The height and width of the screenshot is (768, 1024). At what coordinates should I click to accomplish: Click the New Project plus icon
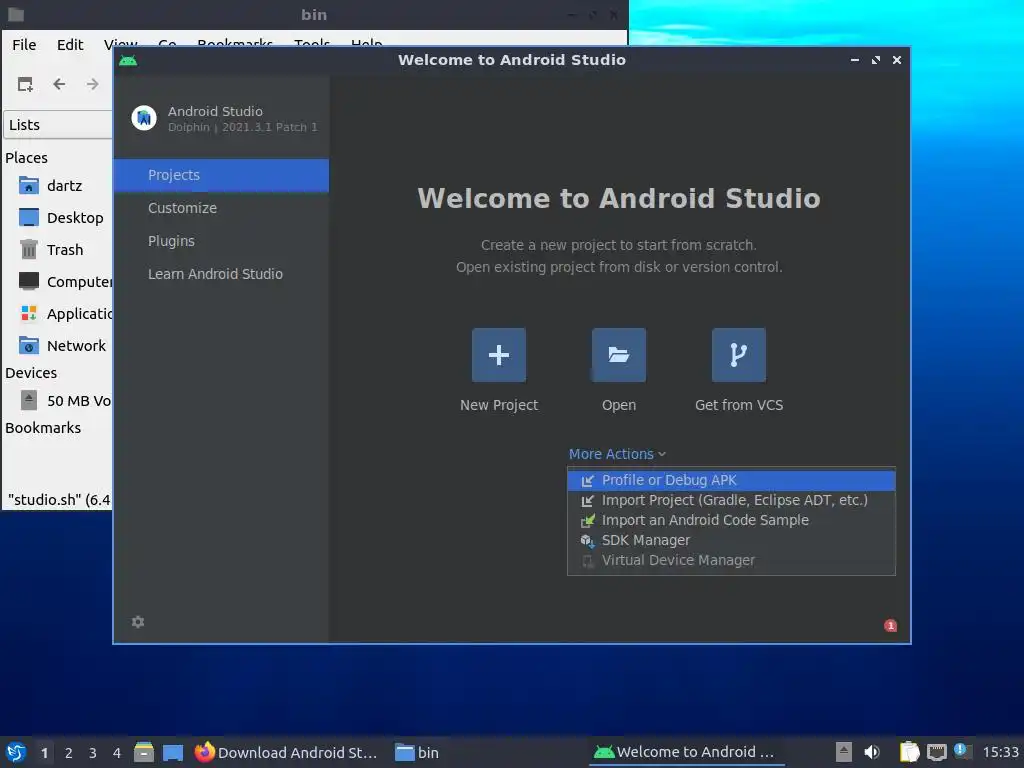point(498,355)
